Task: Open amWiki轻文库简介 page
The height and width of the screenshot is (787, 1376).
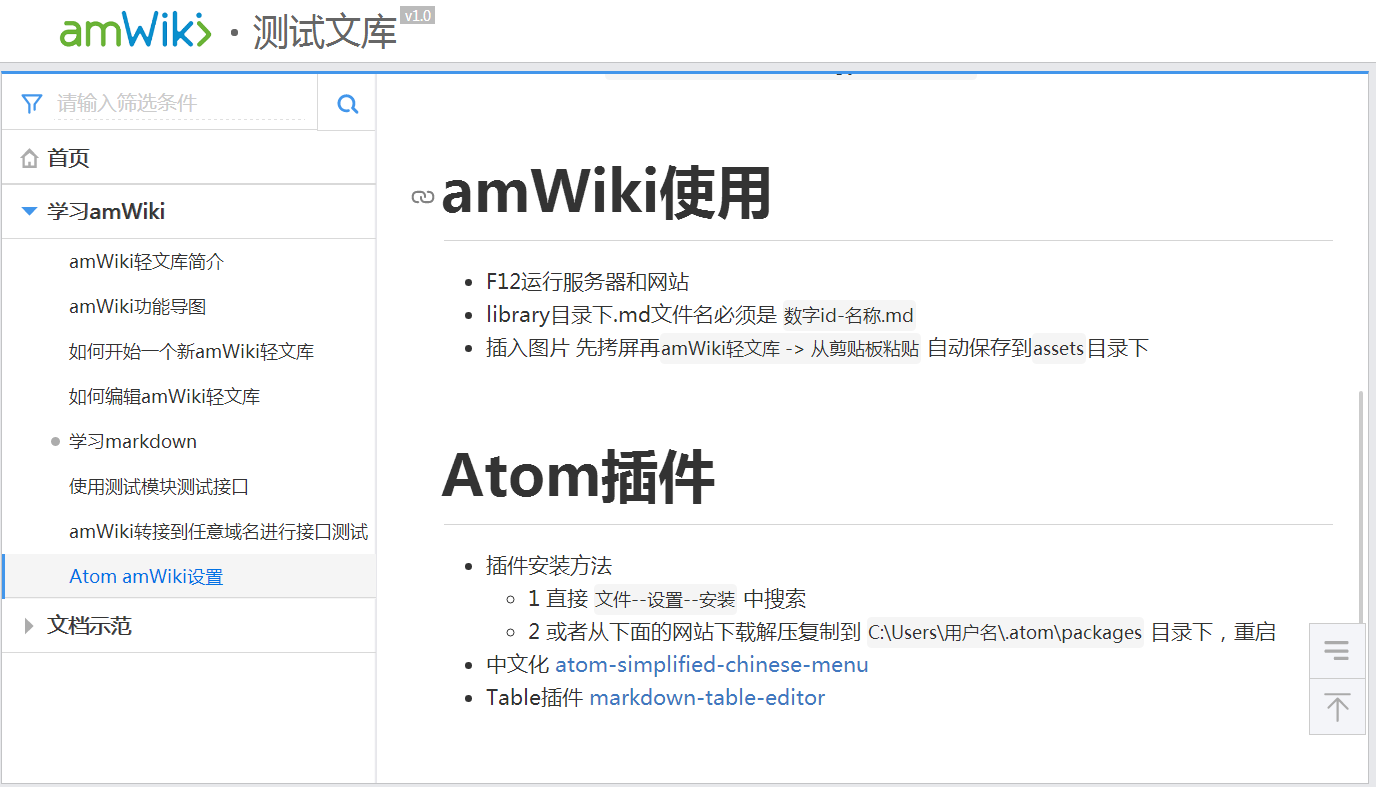Action: (146, 262)
